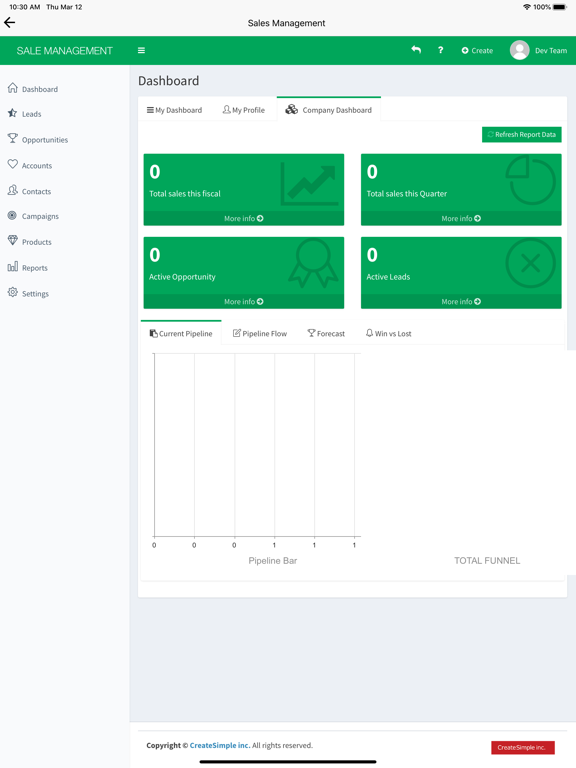Open Campaigns target icon in sidebar
Viewport: 576px width, 768px height.
(12, 216)
